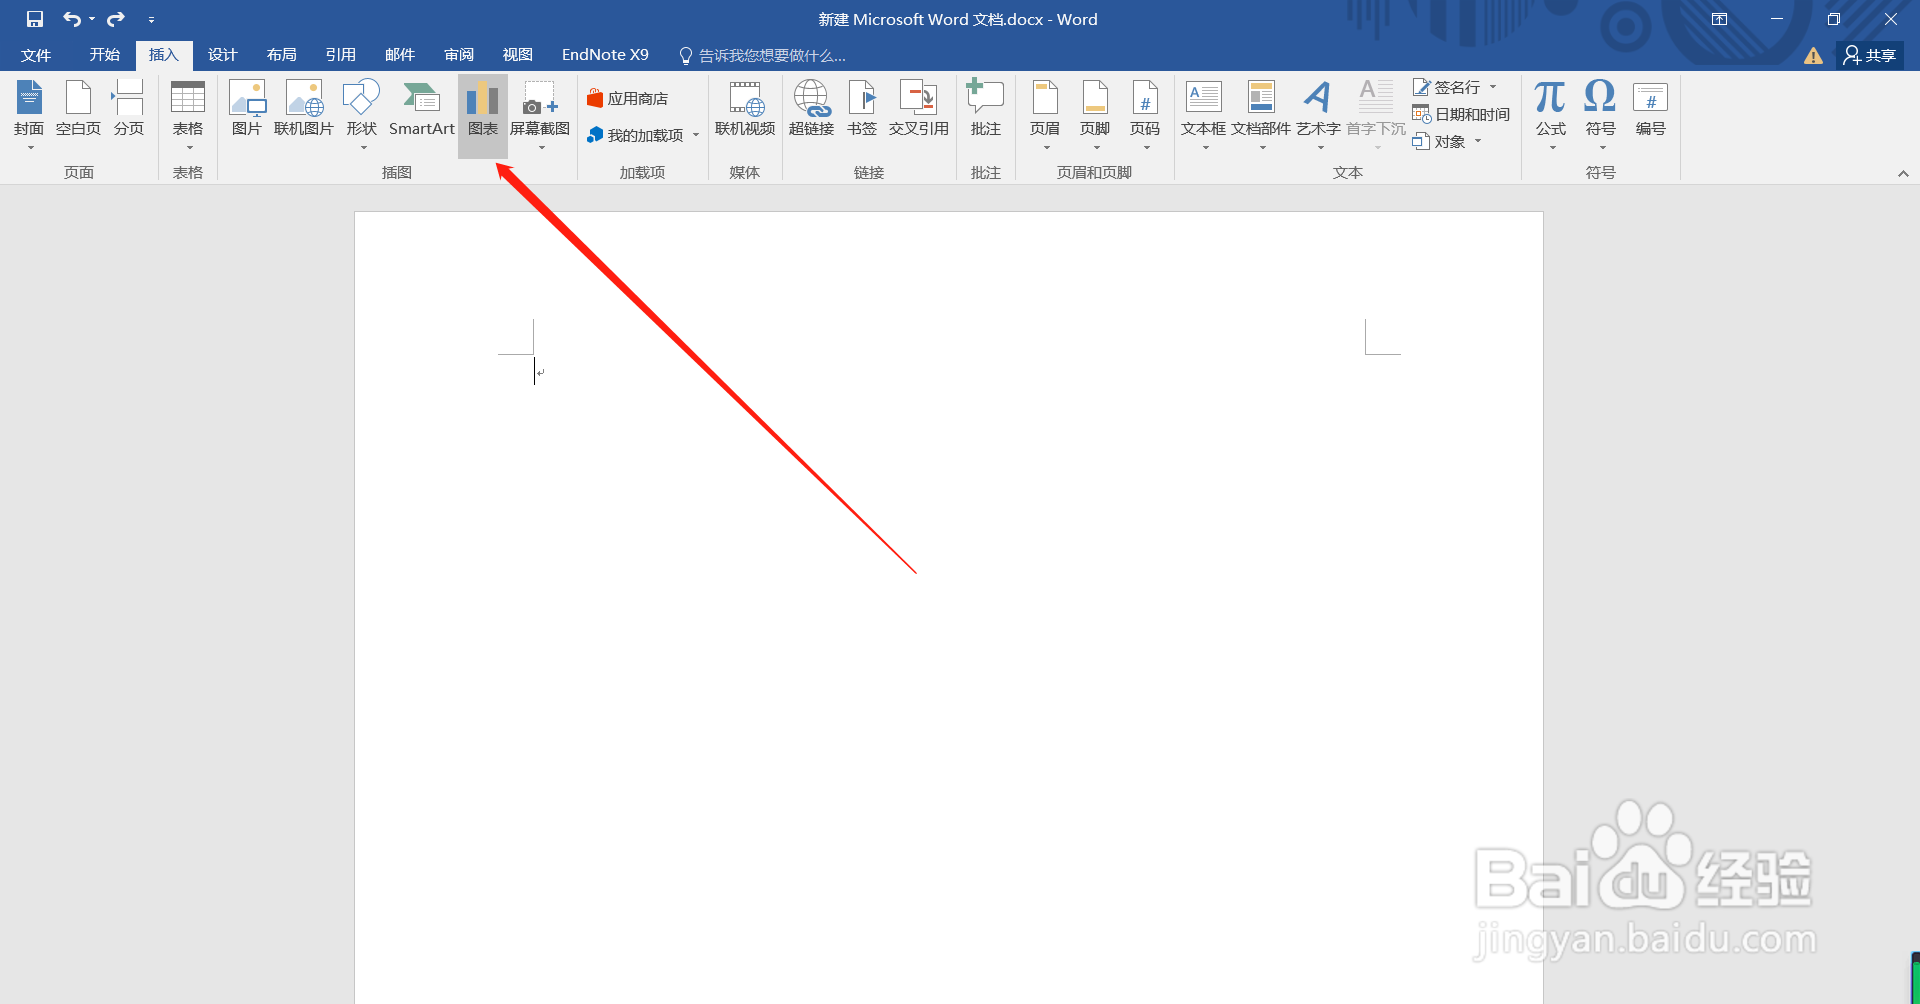Open the 屏幕截图 screenshot dropdown

[x=540, y=115]
